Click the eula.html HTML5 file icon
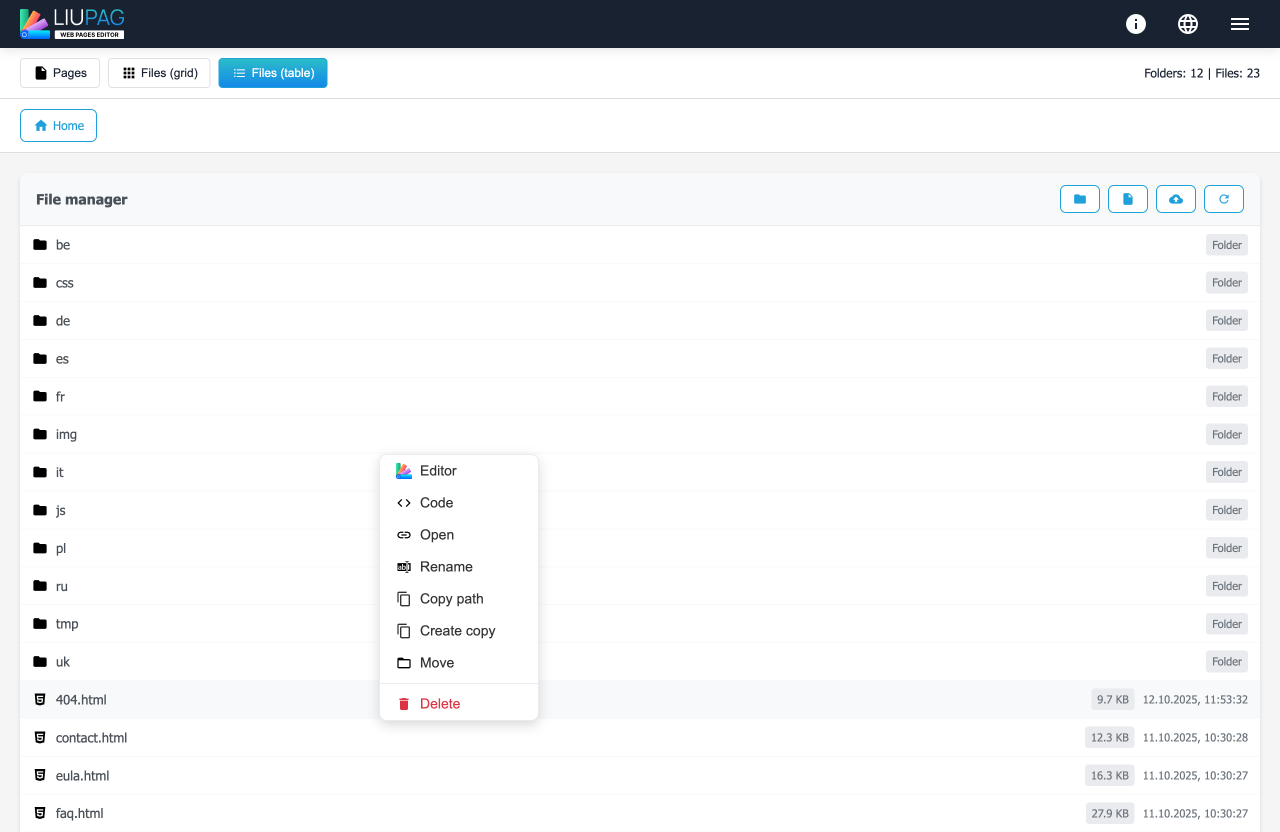Image resolution: width=1280 pixels, height=832 pixels. [x=40, y=775]
